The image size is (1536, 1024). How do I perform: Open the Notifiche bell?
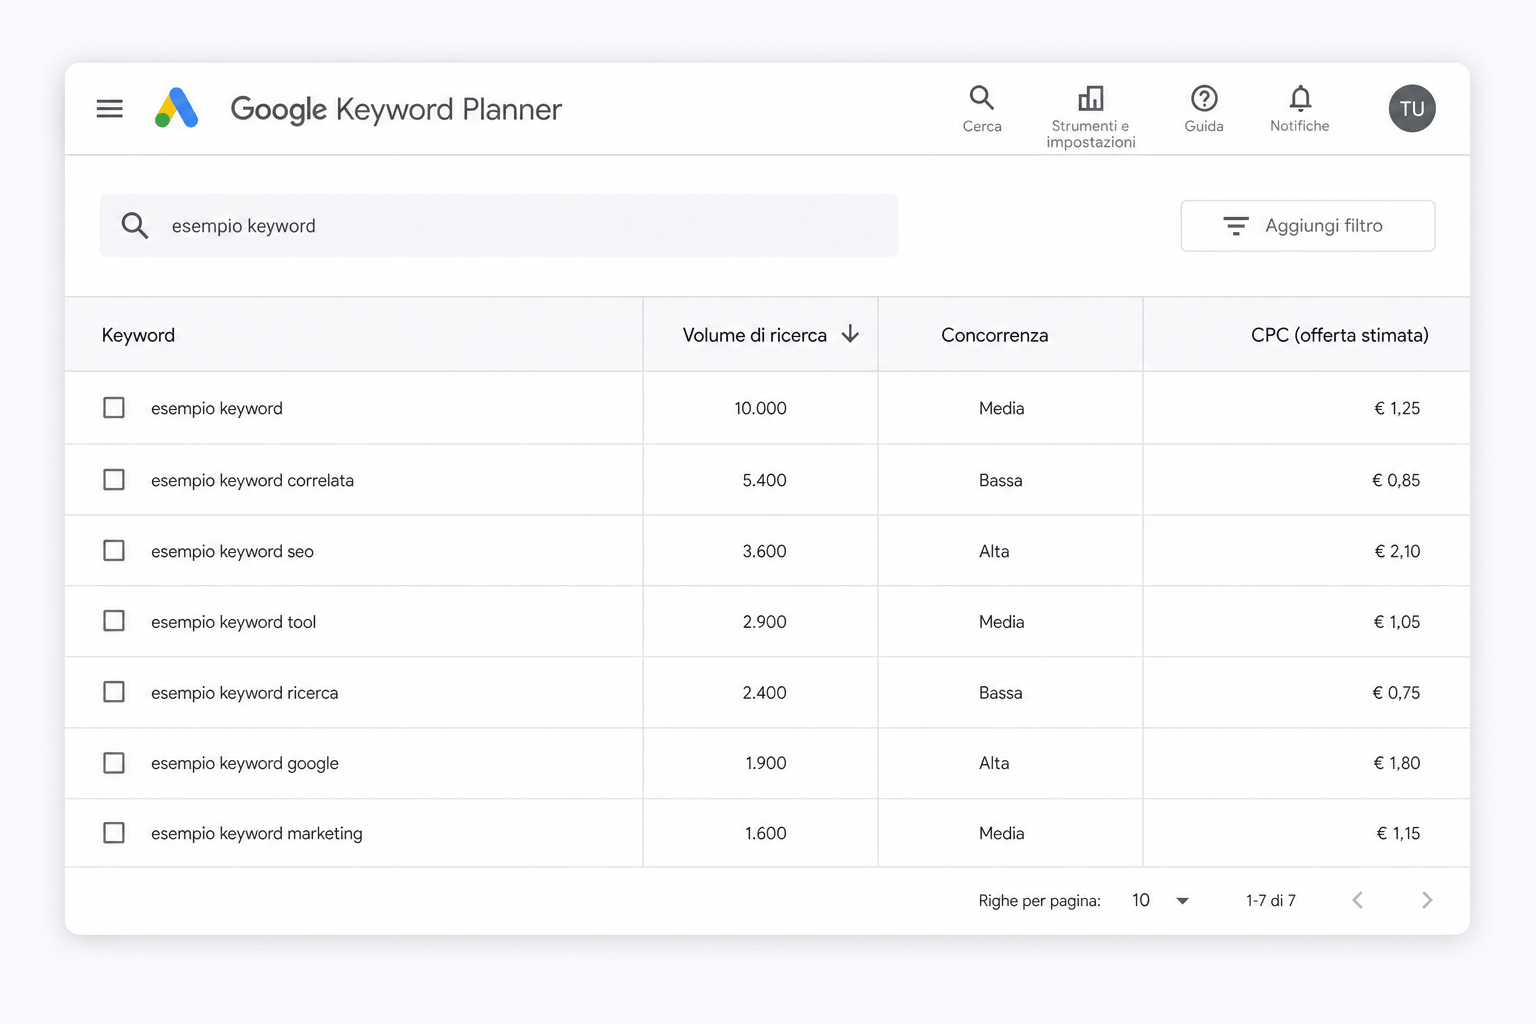pos(1300,109)
